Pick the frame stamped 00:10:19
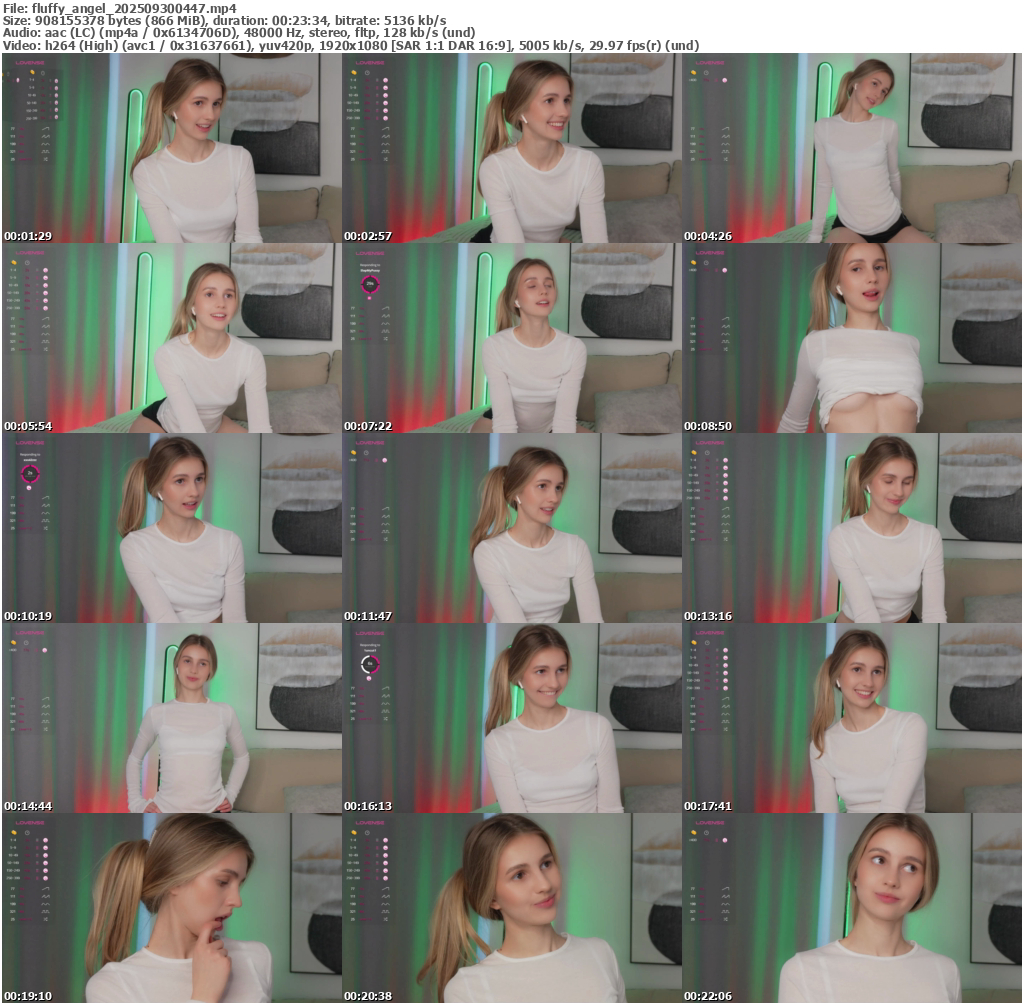Viewport: 1024px width, 1003px height. pyautogui.click(x=171, y=528)
